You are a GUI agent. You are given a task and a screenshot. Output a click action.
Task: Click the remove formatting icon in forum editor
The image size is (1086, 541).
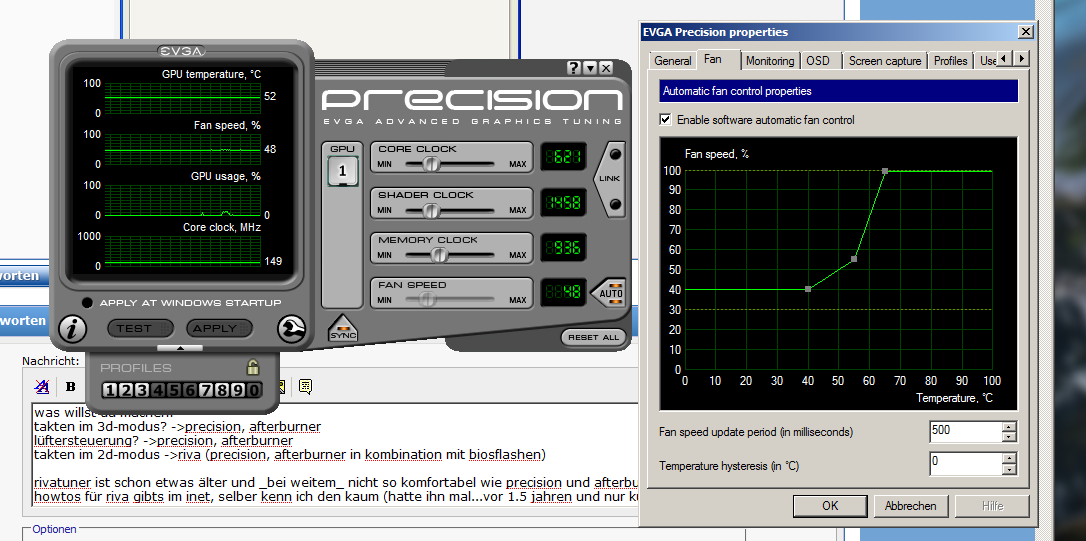[42, 387]
